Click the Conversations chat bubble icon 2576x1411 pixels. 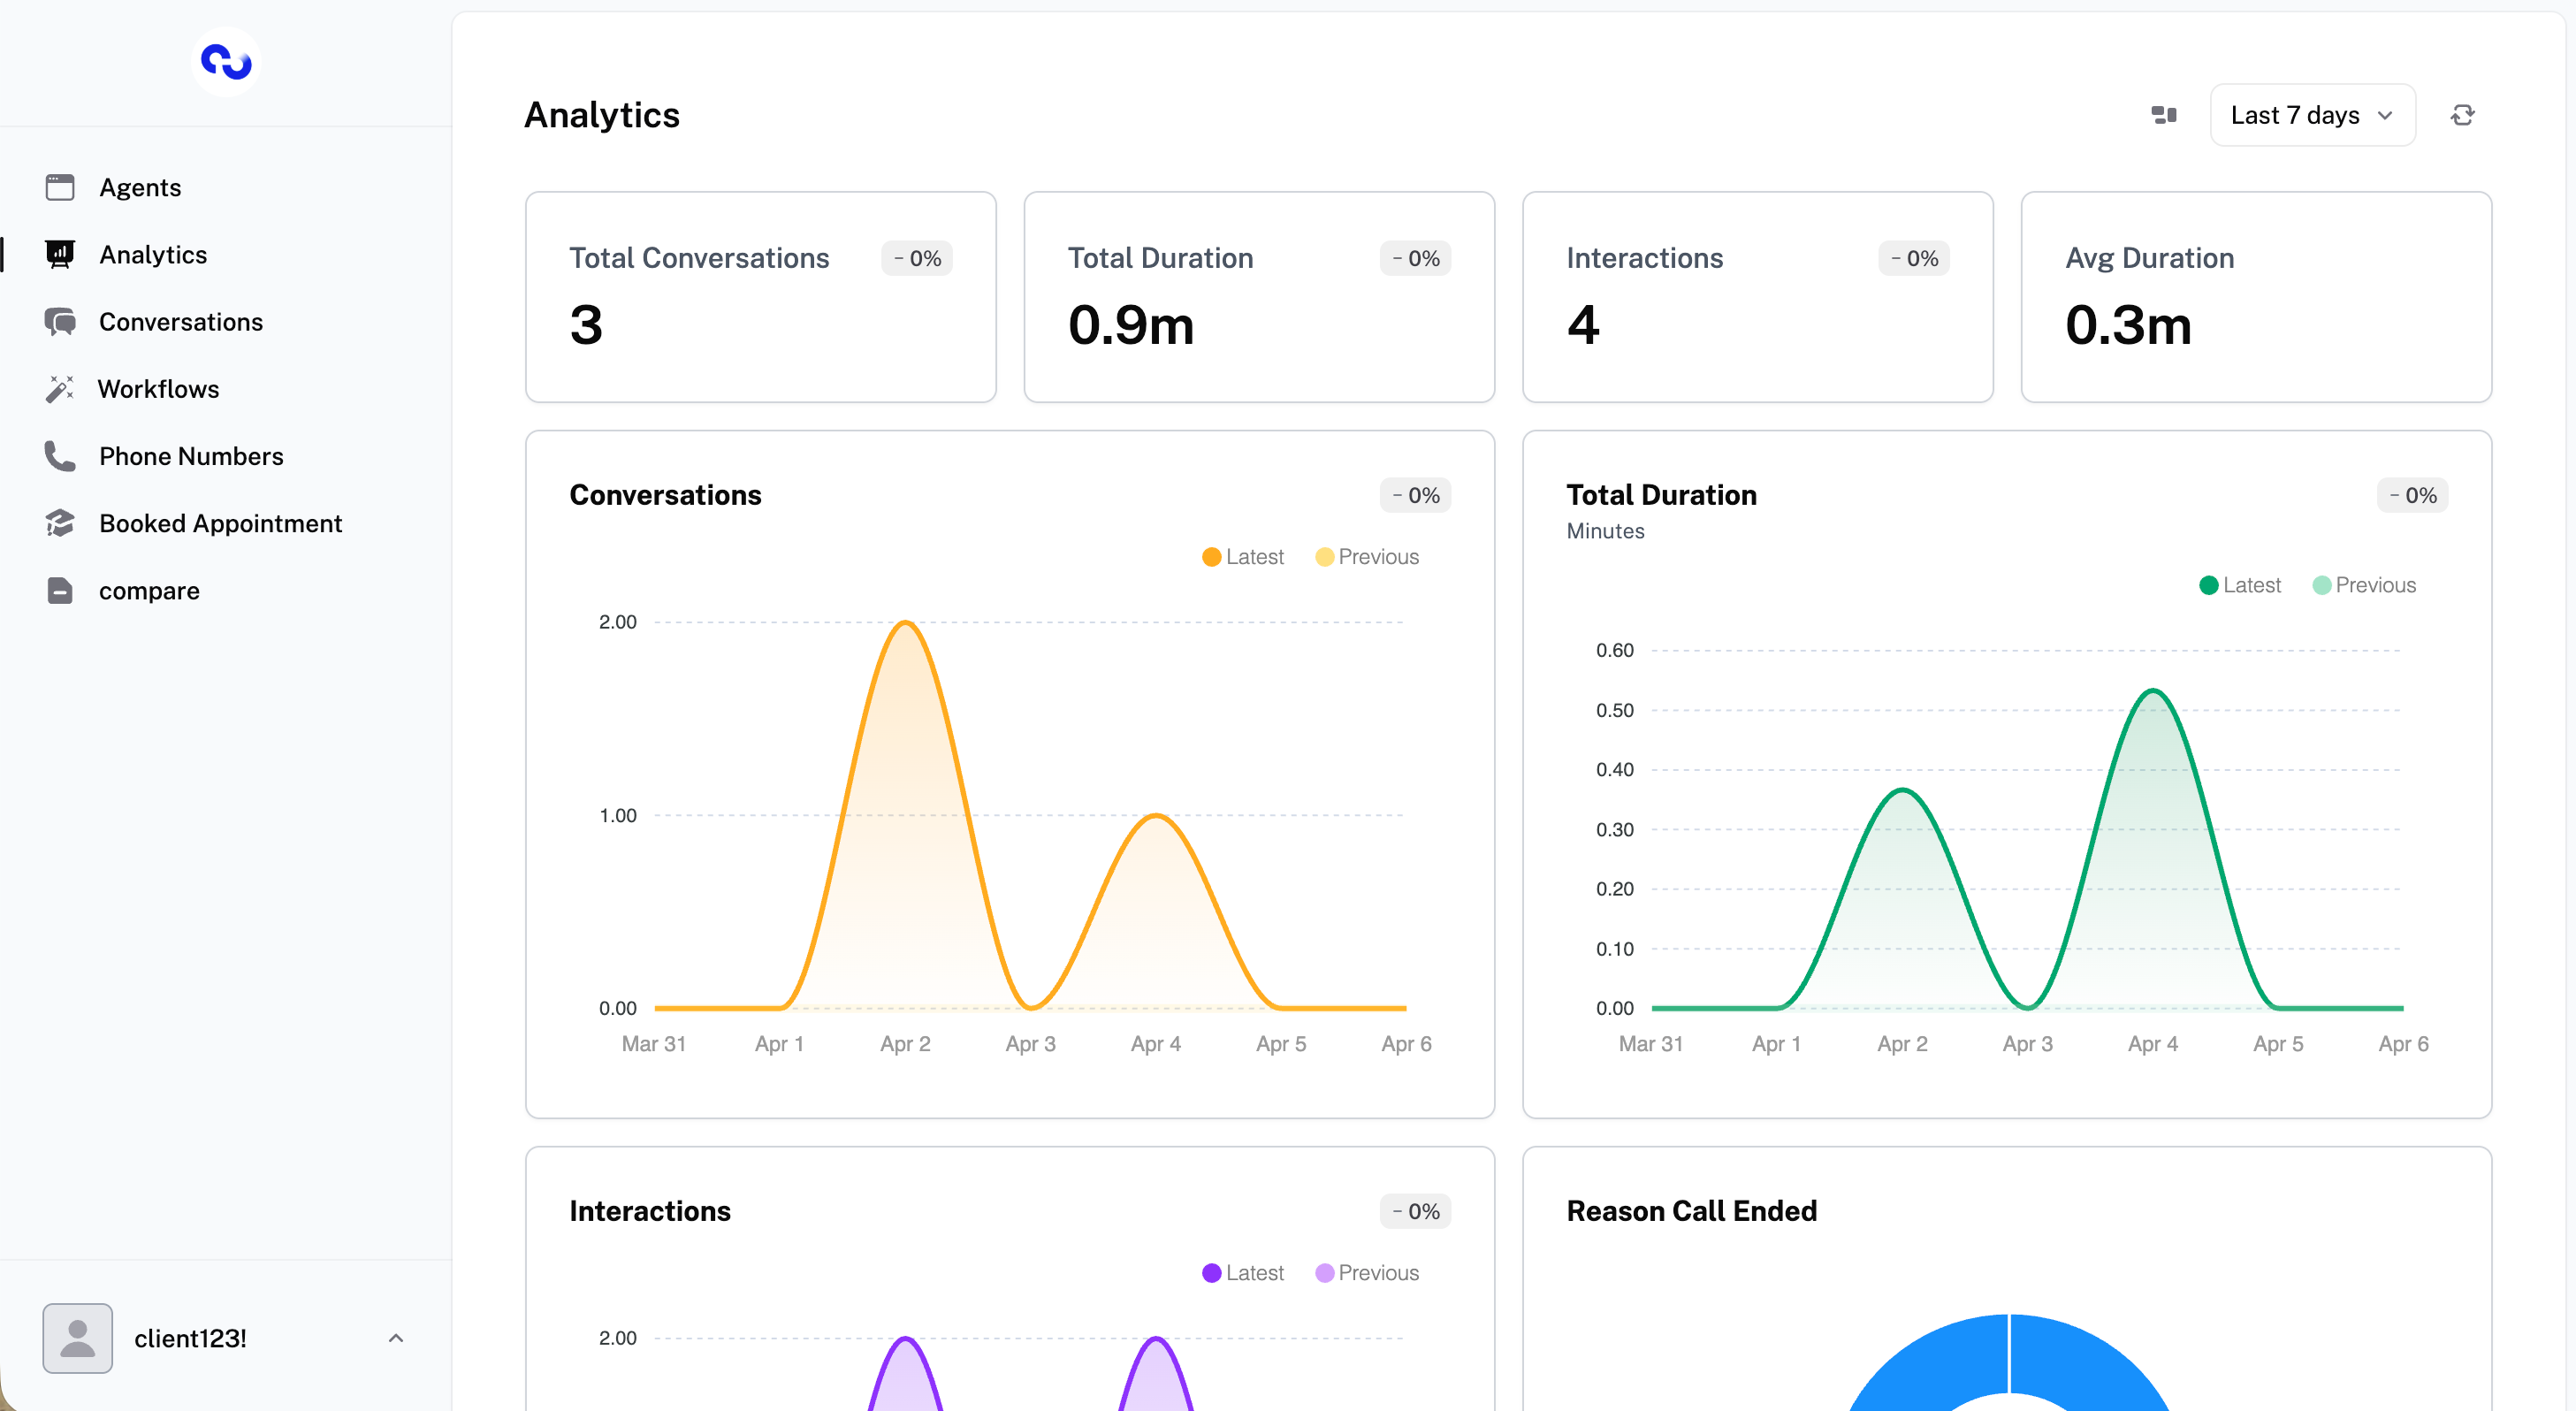point(60,322)
